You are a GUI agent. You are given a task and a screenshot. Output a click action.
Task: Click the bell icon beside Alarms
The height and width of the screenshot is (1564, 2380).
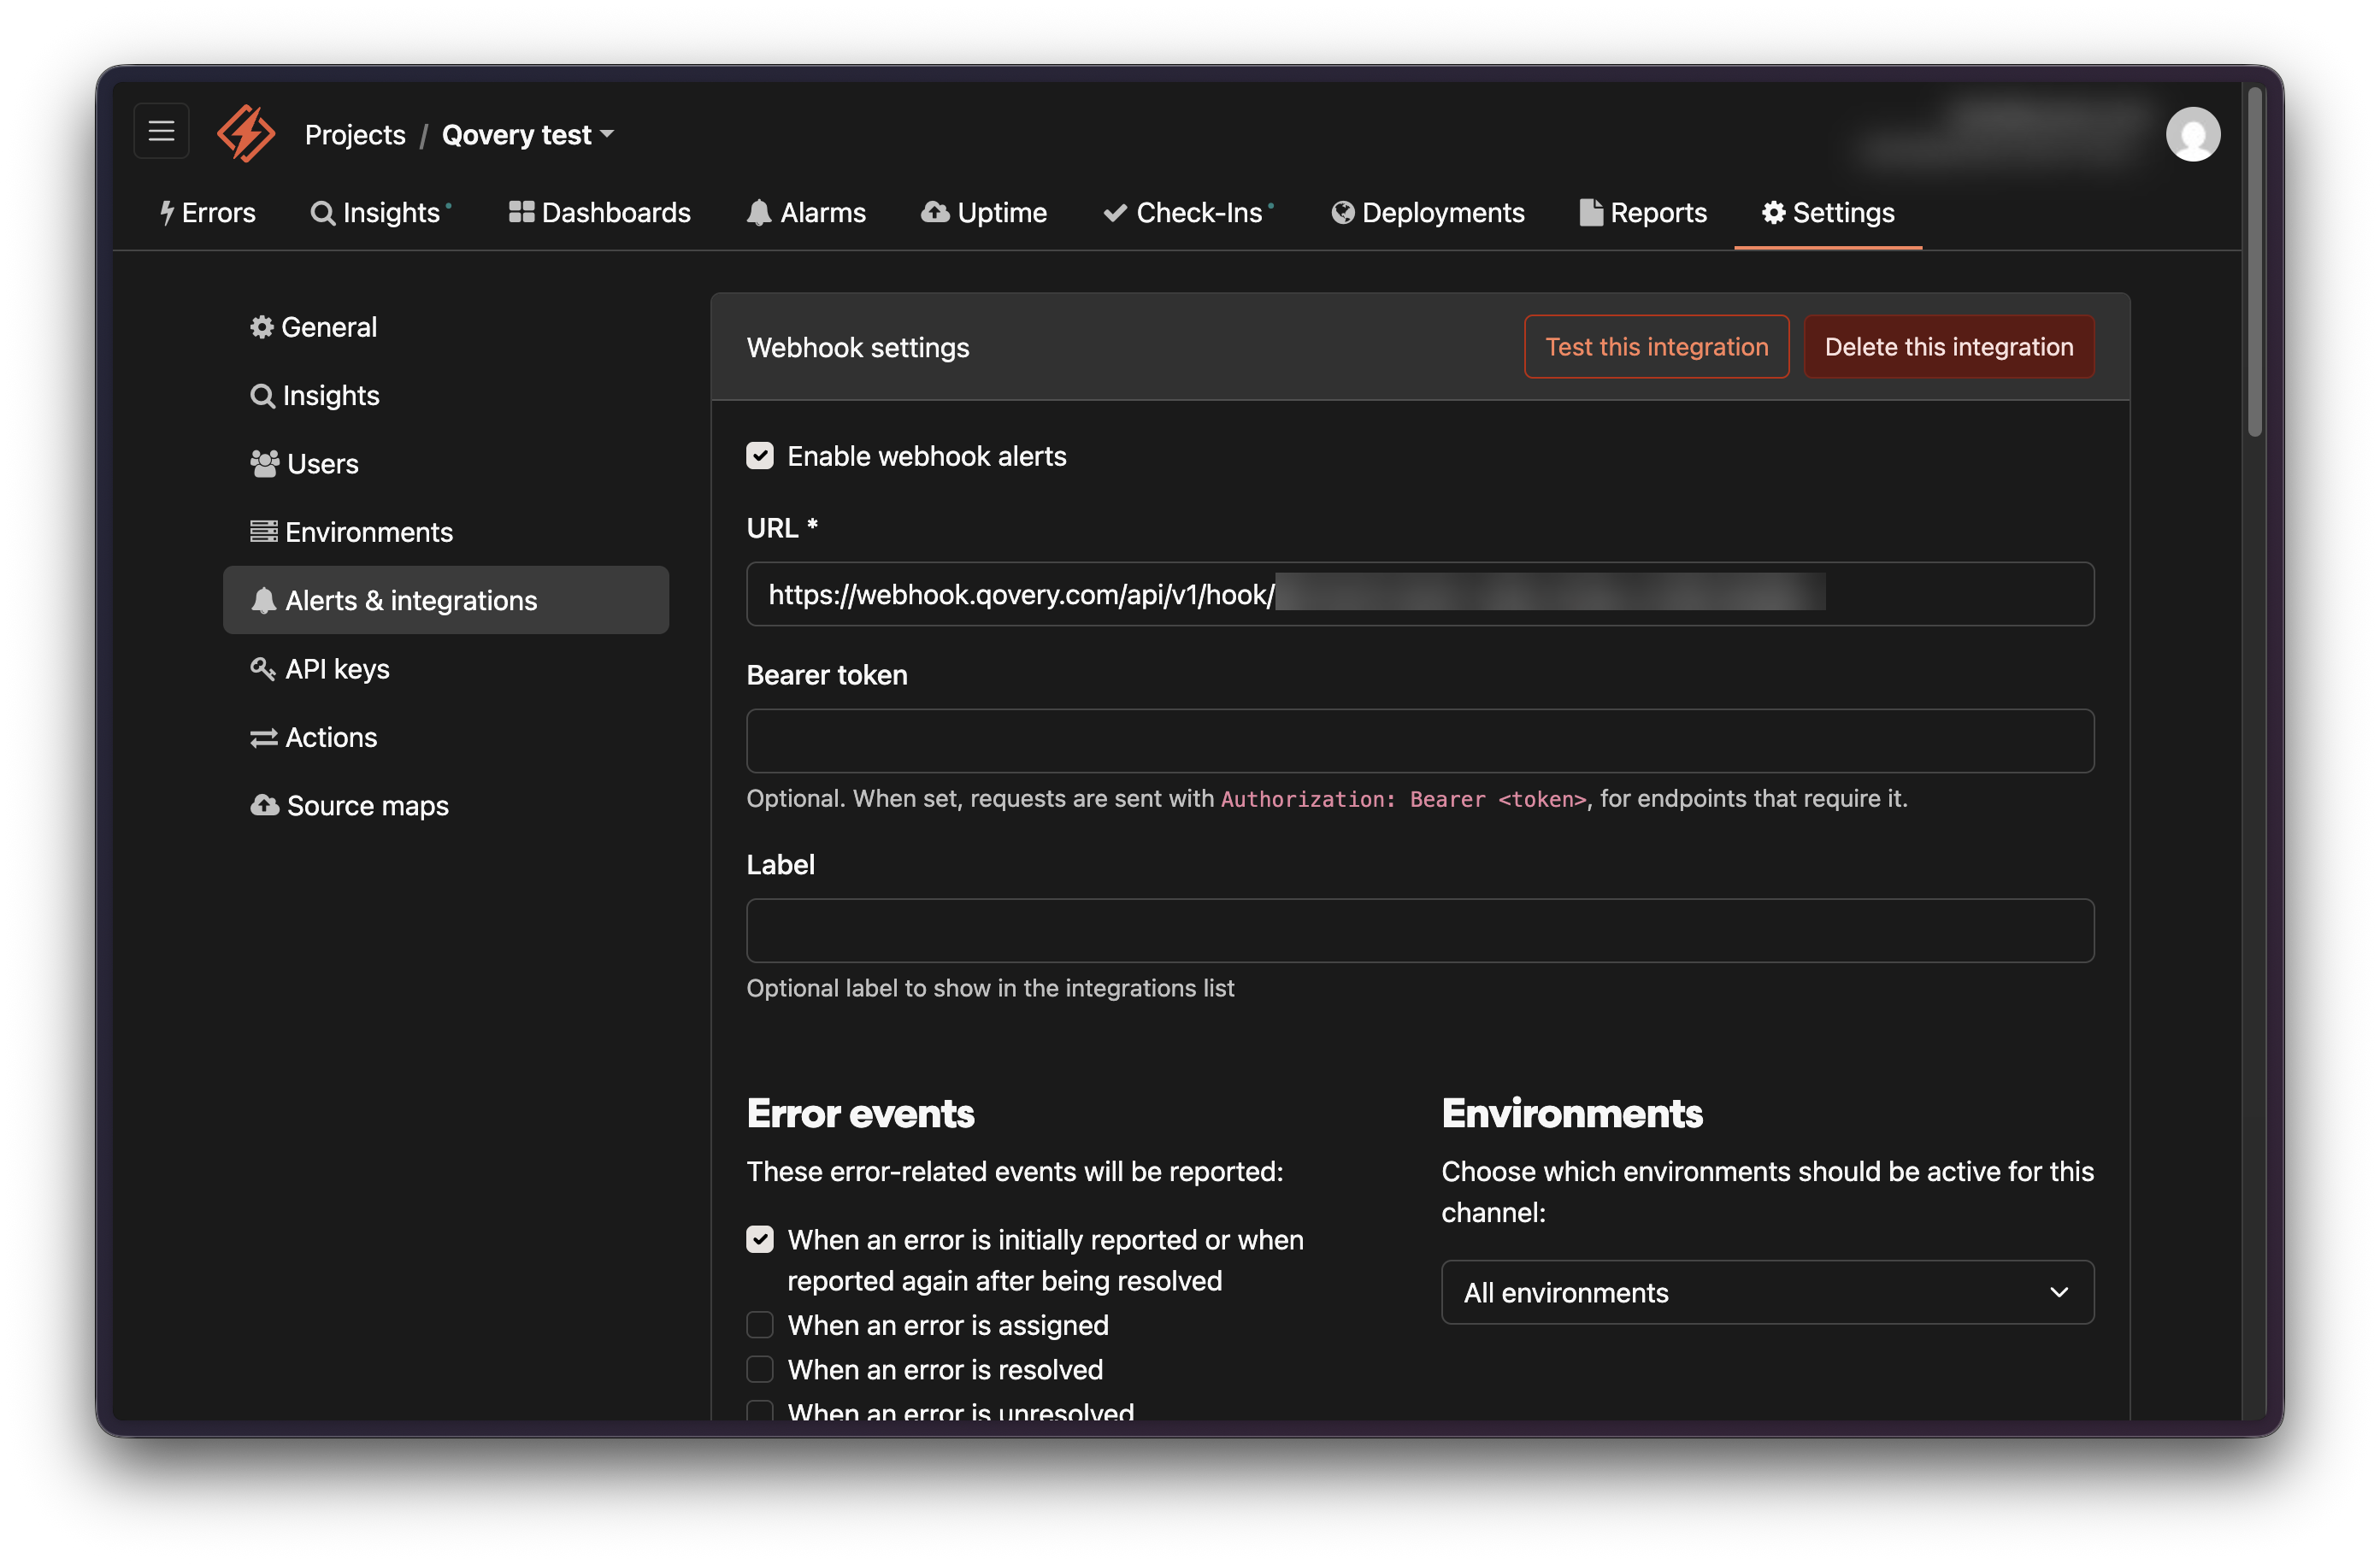coord(759,213)
